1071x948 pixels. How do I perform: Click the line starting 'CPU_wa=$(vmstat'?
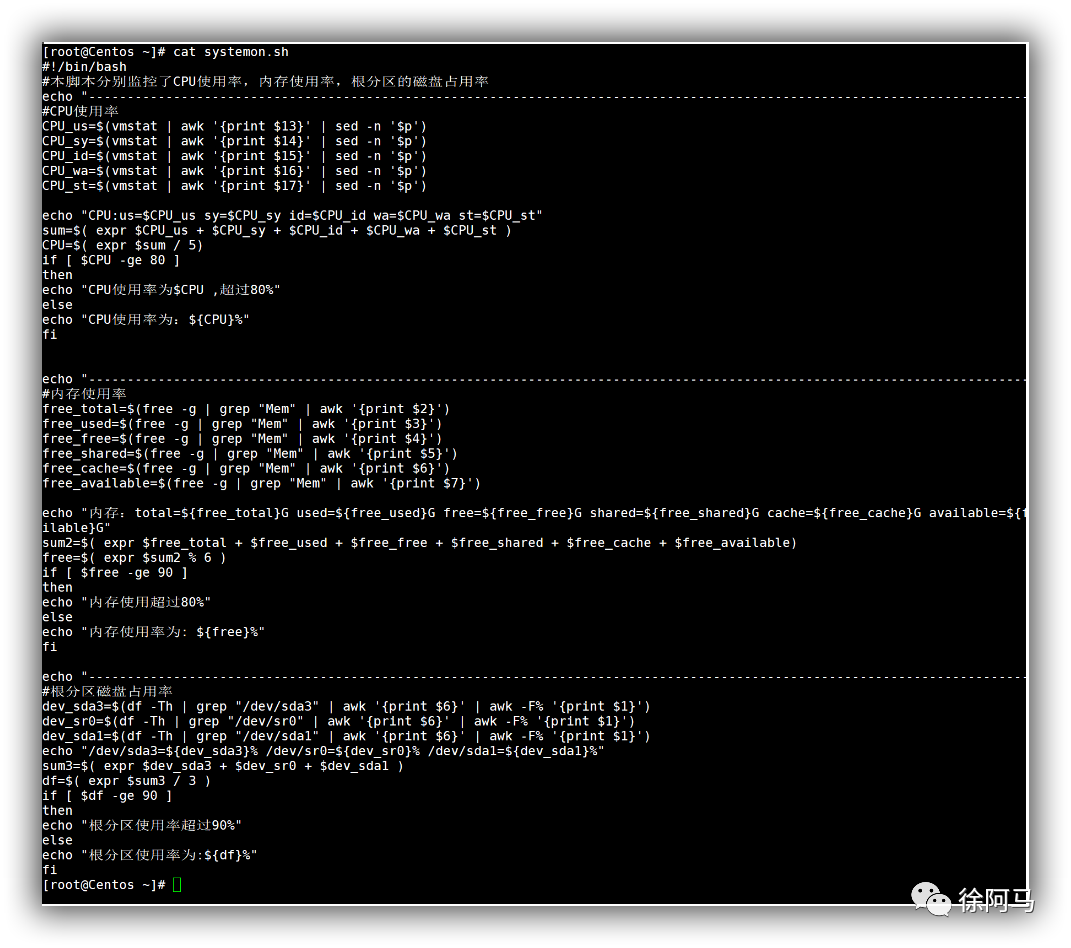(x=234, y=171)
